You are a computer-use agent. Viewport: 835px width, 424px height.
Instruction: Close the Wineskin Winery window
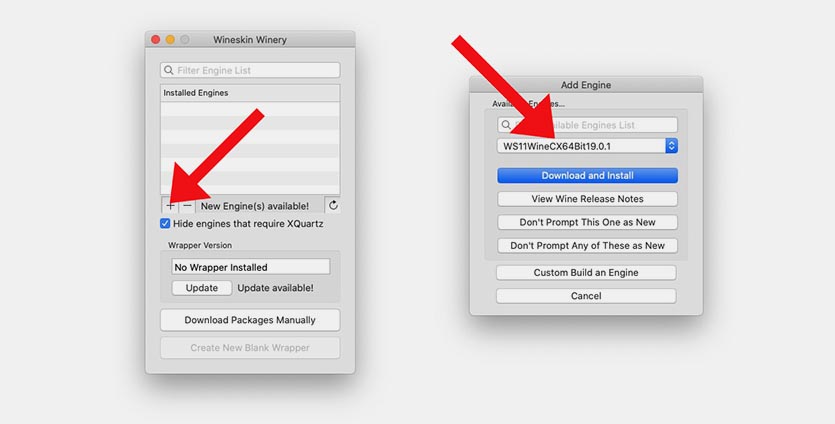pyautogui.click(x=155, y=39)
